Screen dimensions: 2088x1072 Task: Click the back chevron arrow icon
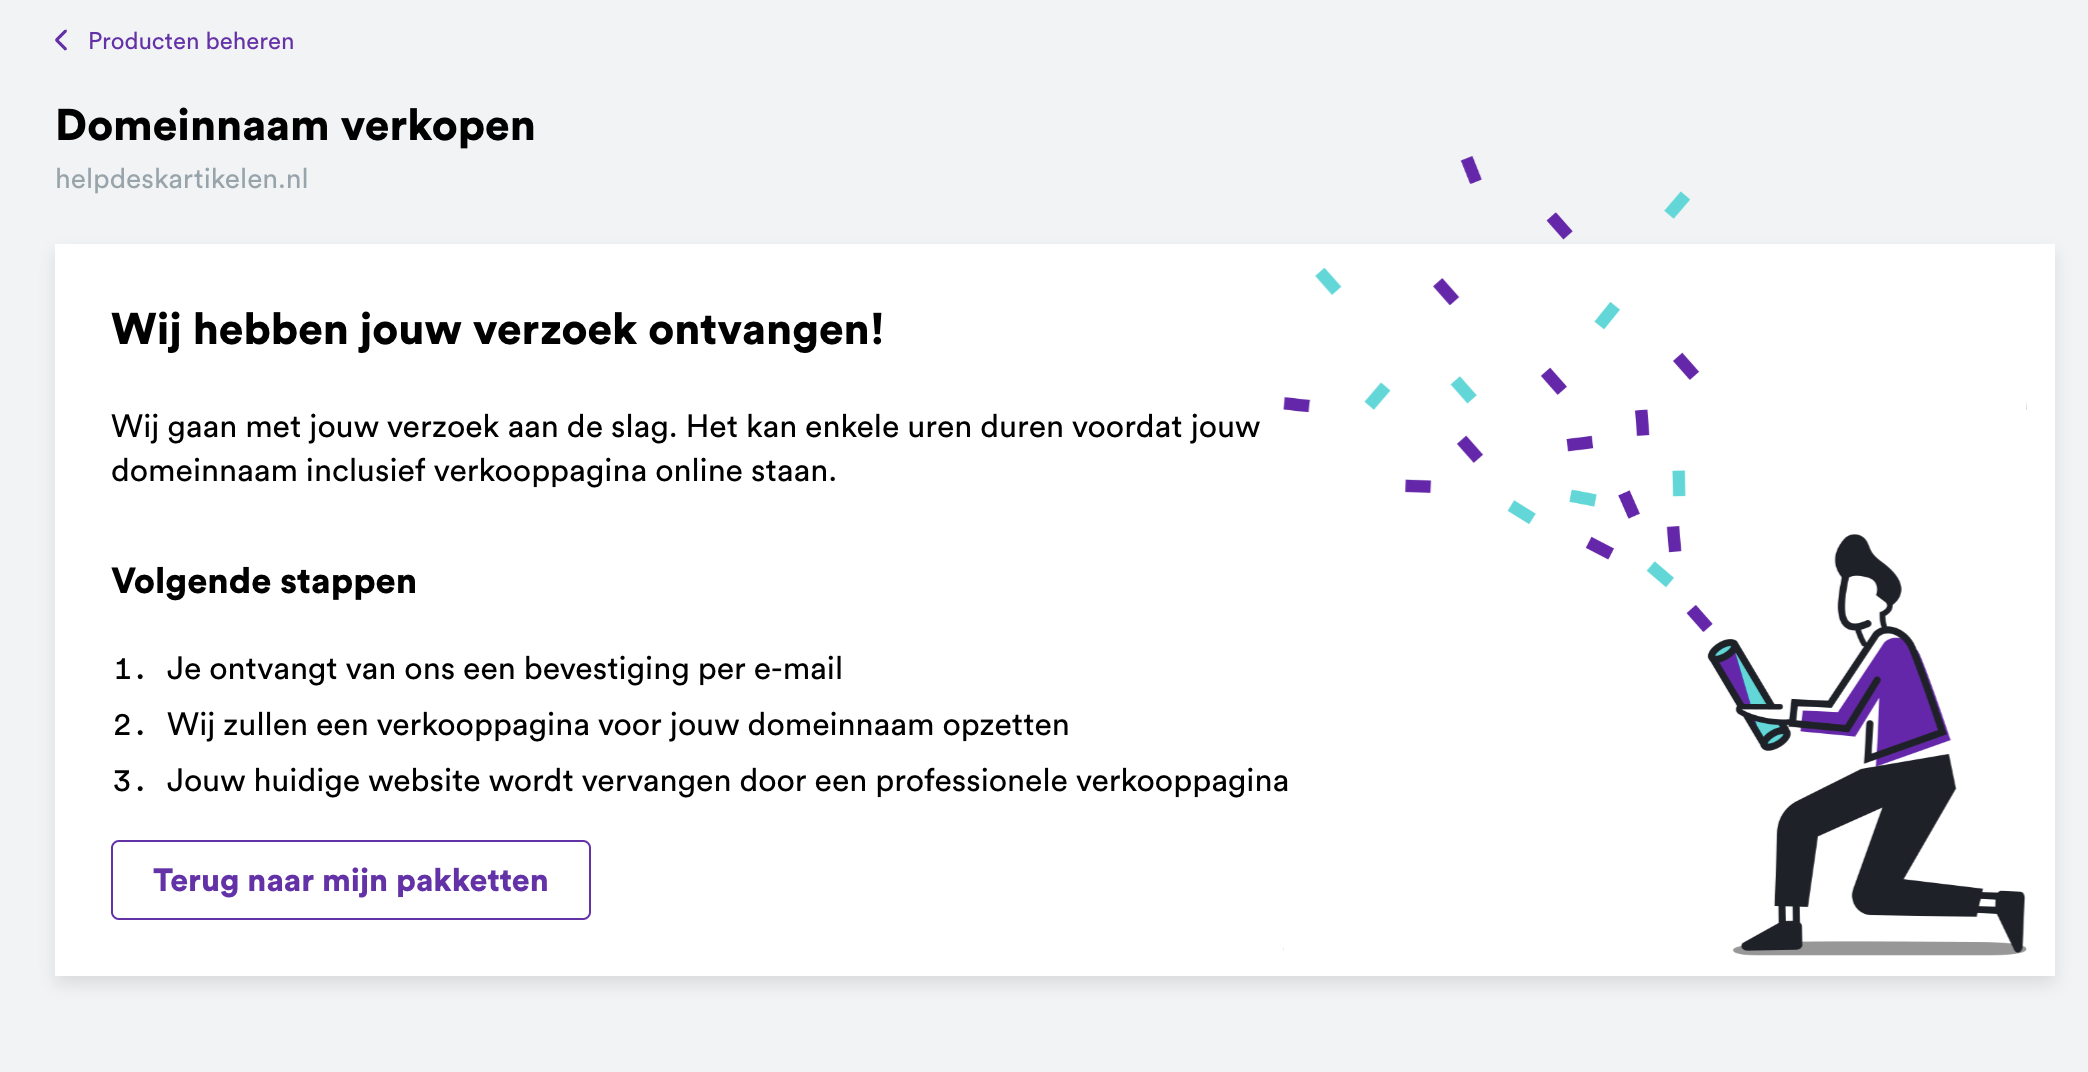pos(62,41)
